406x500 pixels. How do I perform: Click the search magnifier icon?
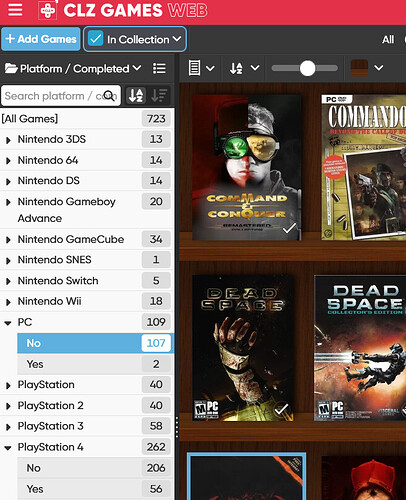pos(109,96)
